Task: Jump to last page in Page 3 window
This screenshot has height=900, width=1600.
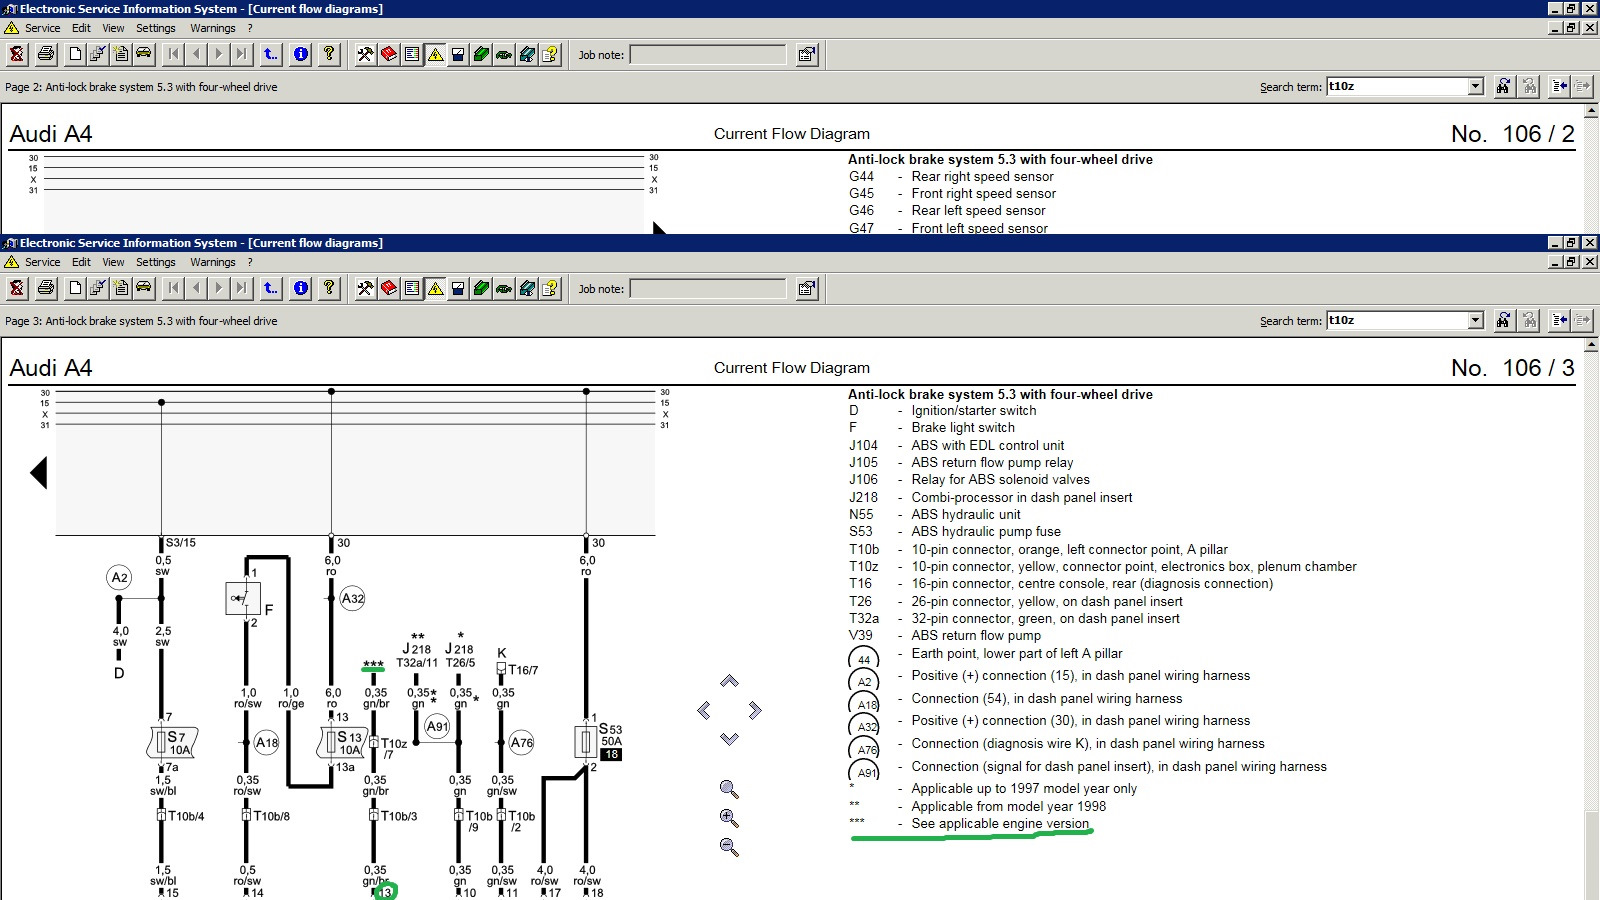Action: coord(242,289)
